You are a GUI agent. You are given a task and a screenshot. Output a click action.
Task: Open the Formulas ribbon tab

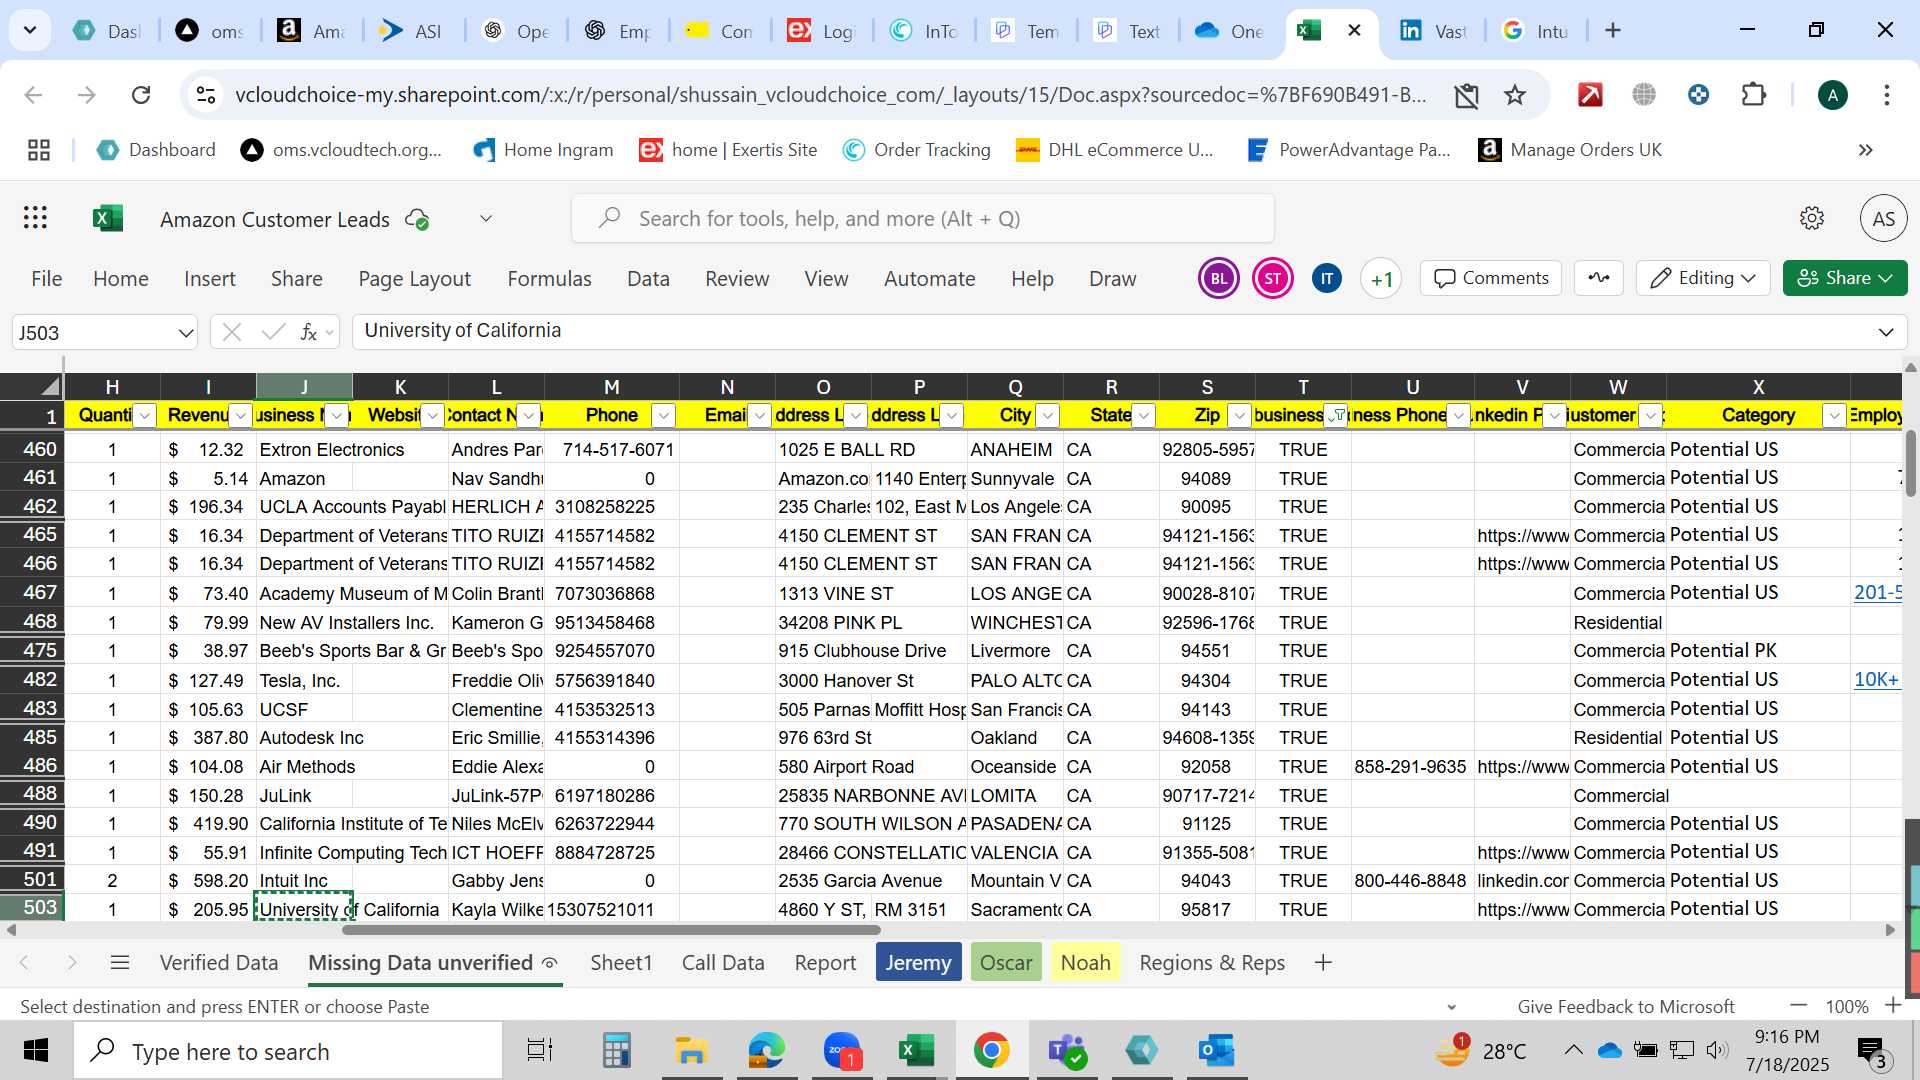pyautogui.click(x=549, y=279)
